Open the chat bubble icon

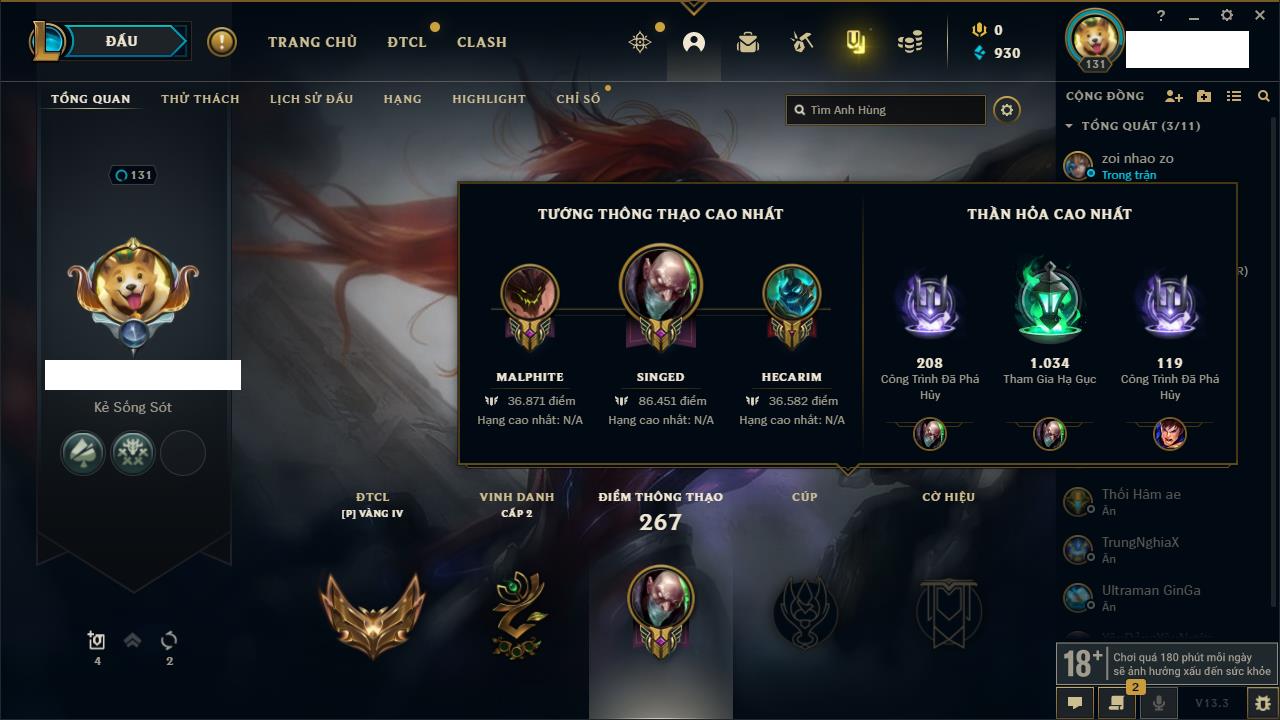[1075, 703]
